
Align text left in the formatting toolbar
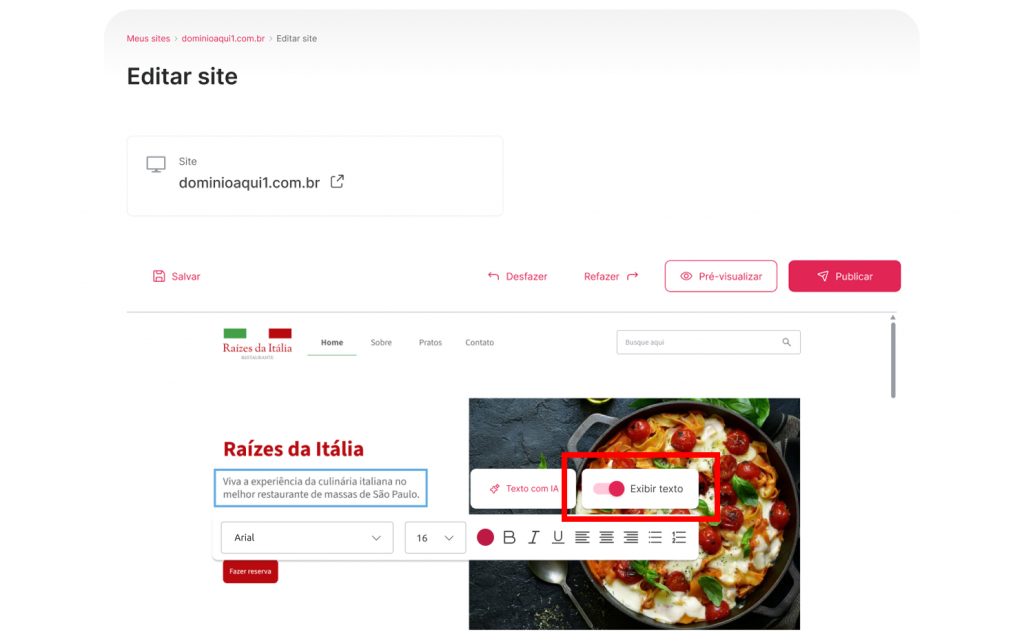[582, 537]
